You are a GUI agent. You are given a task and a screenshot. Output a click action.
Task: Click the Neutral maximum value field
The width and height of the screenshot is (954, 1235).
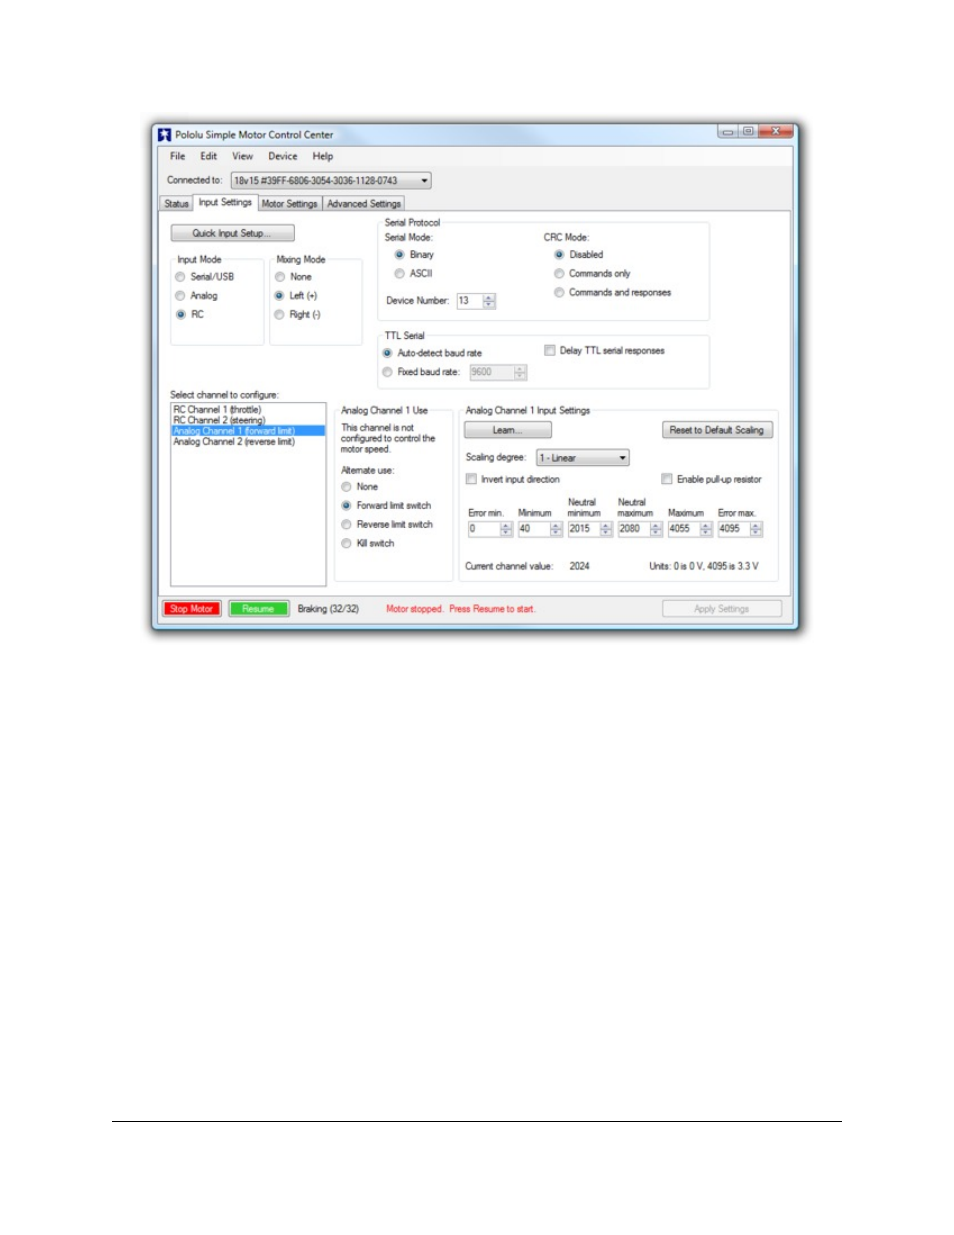634,529
